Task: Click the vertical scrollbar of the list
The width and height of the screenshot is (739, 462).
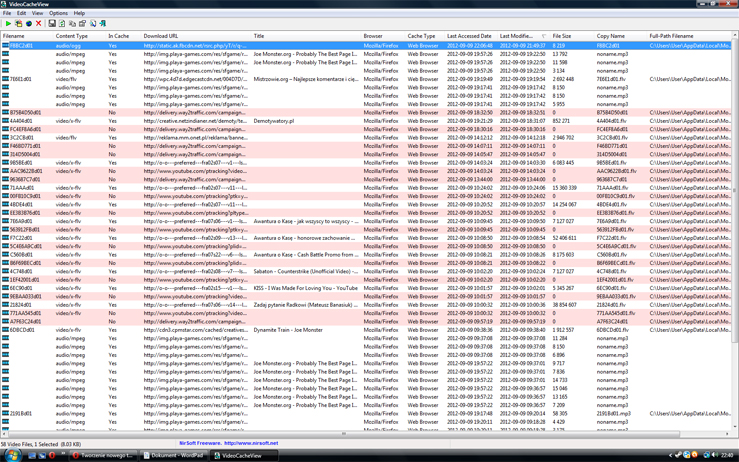Action: tap(735, 189)
